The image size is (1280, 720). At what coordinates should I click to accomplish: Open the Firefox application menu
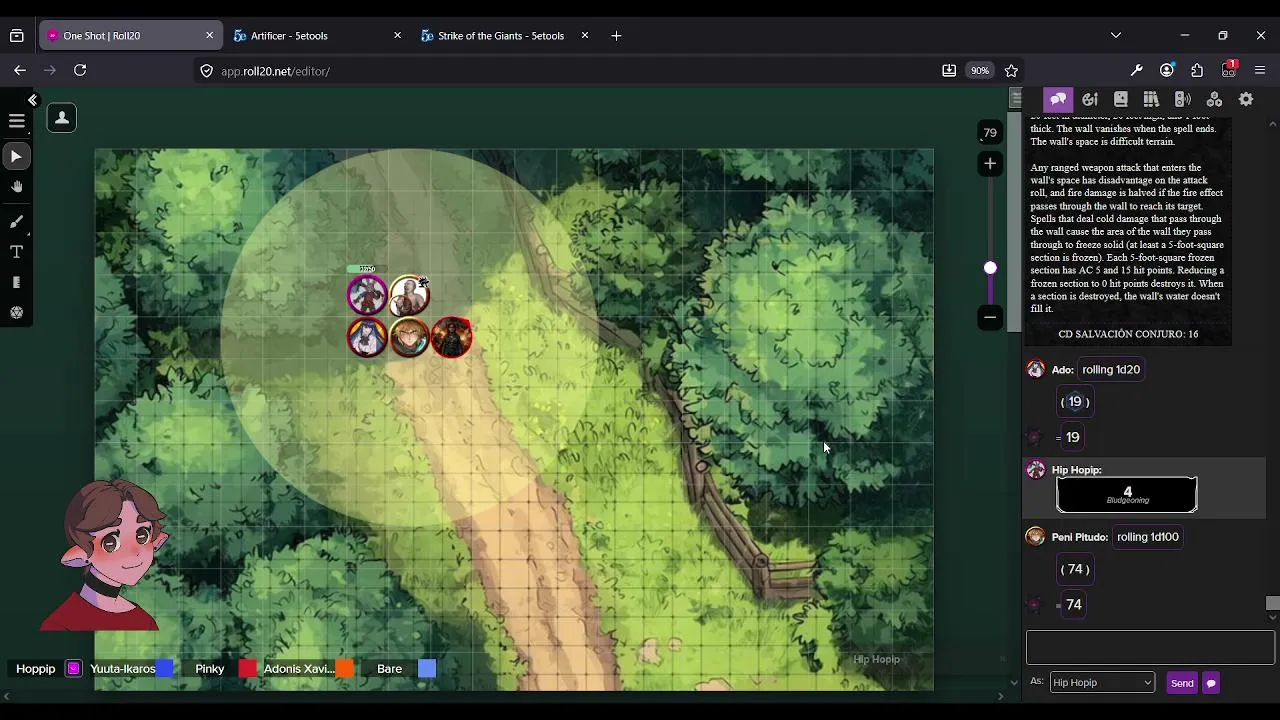(x=1260, y=71)
